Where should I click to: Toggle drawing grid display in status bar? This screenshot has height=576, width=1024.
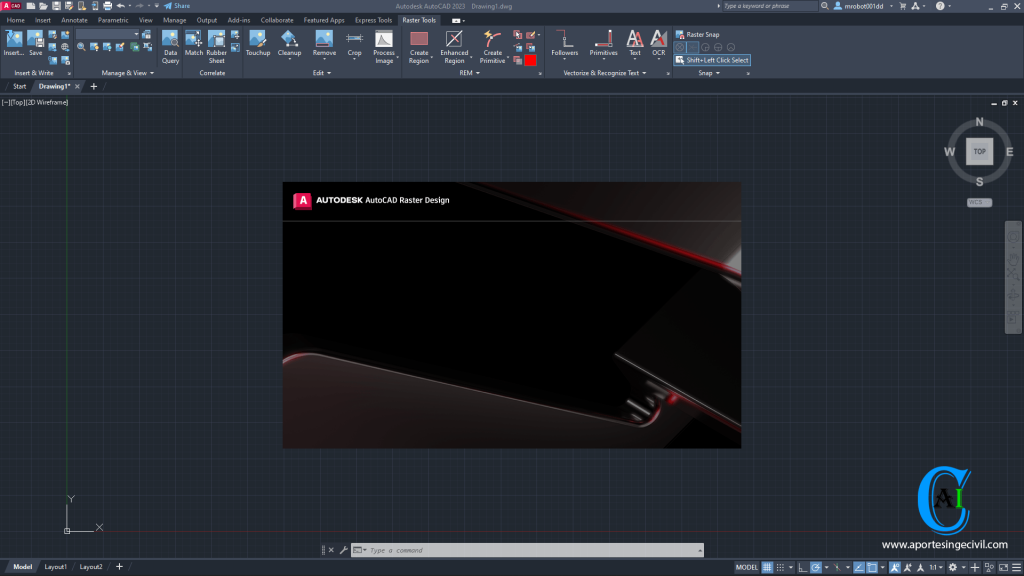tap(767, 568)
